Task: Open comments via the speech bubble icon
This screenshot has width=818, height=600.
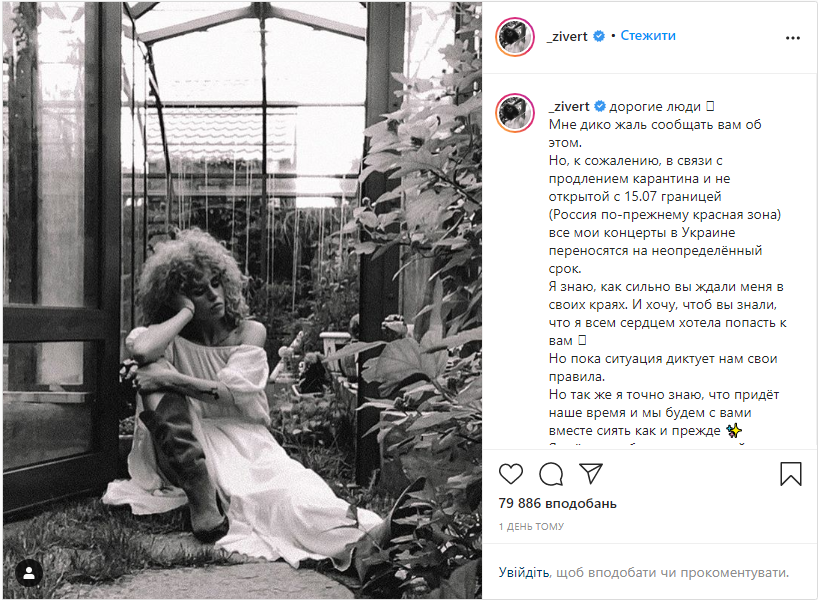Action: click(x=551, y=474)
